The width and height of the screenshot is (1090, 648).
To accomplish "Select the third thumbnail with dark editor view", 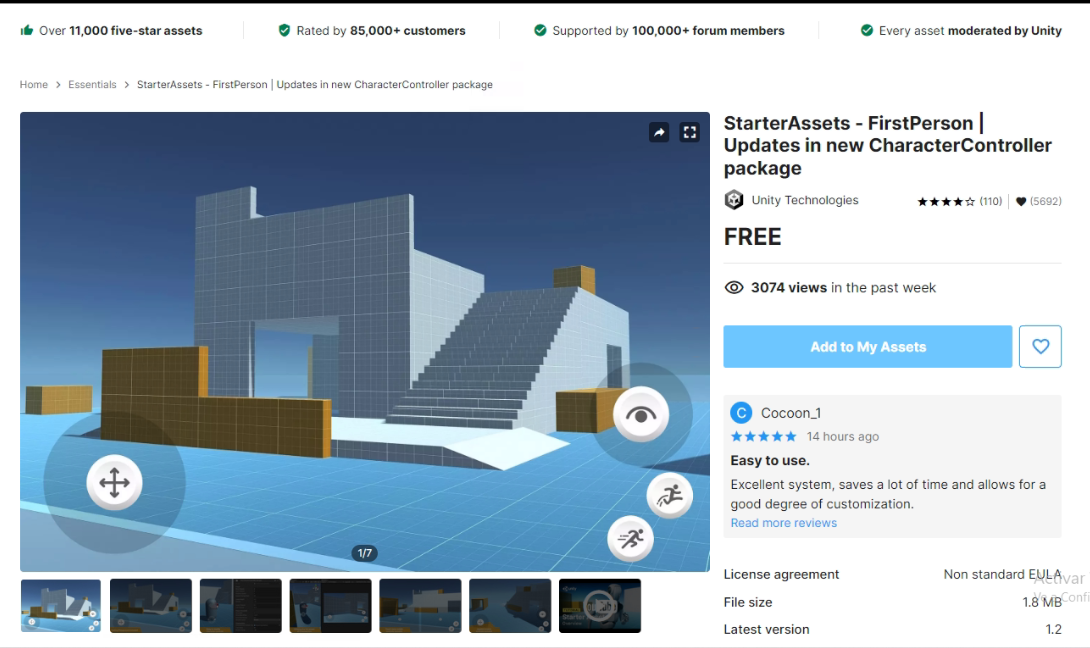I will click(241, 606).
